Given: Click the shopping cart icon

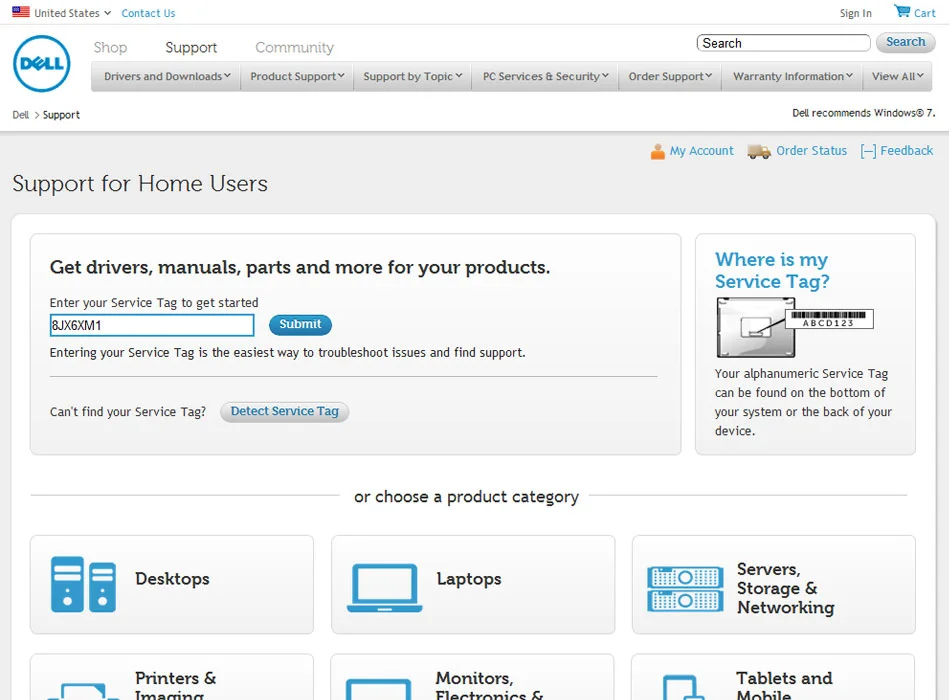Looking at the screenshot, I should tap(902, 11).
